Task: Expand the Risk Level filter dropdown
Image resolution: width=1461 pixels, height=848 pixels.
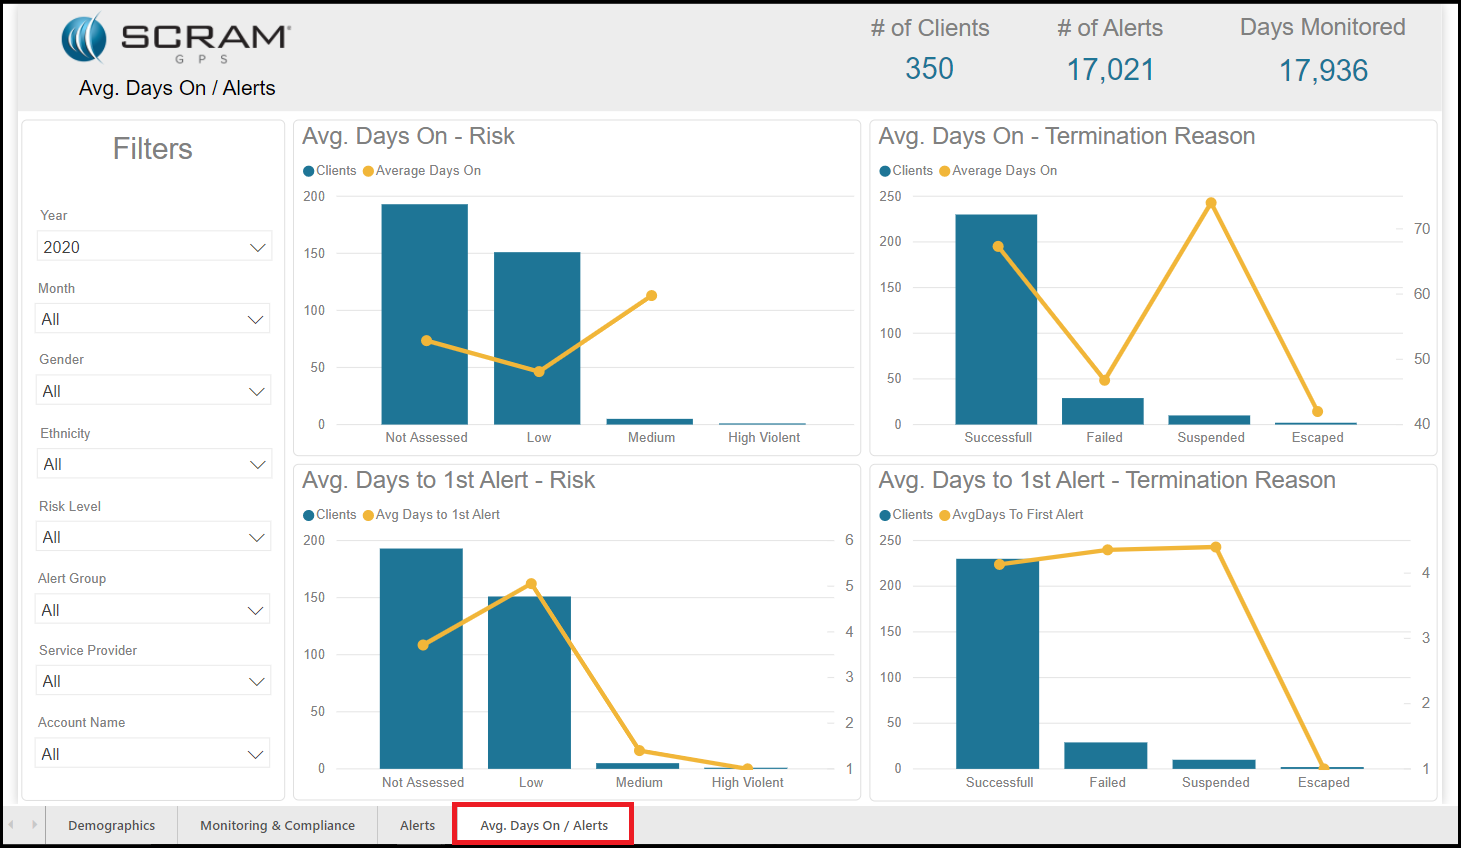Action: [x=153, y=537]
